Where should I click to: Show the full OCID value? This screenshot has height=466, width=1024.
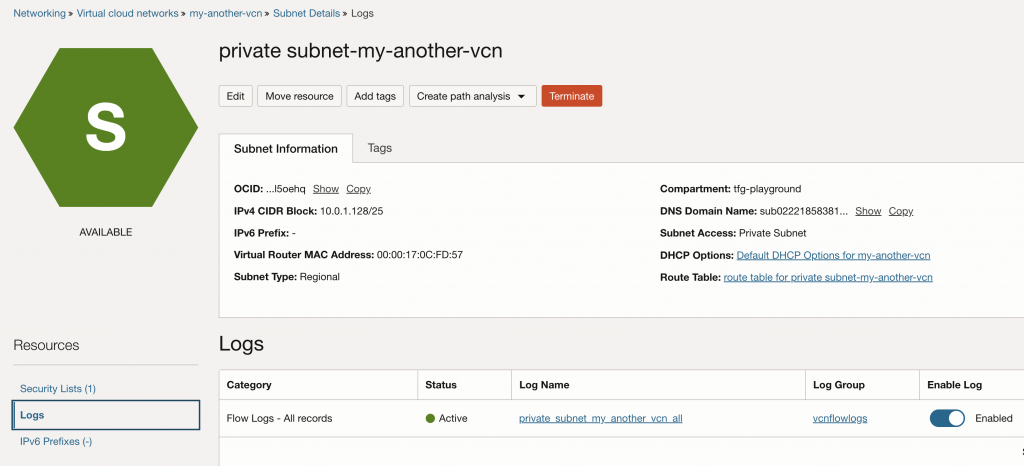(326, 189)
